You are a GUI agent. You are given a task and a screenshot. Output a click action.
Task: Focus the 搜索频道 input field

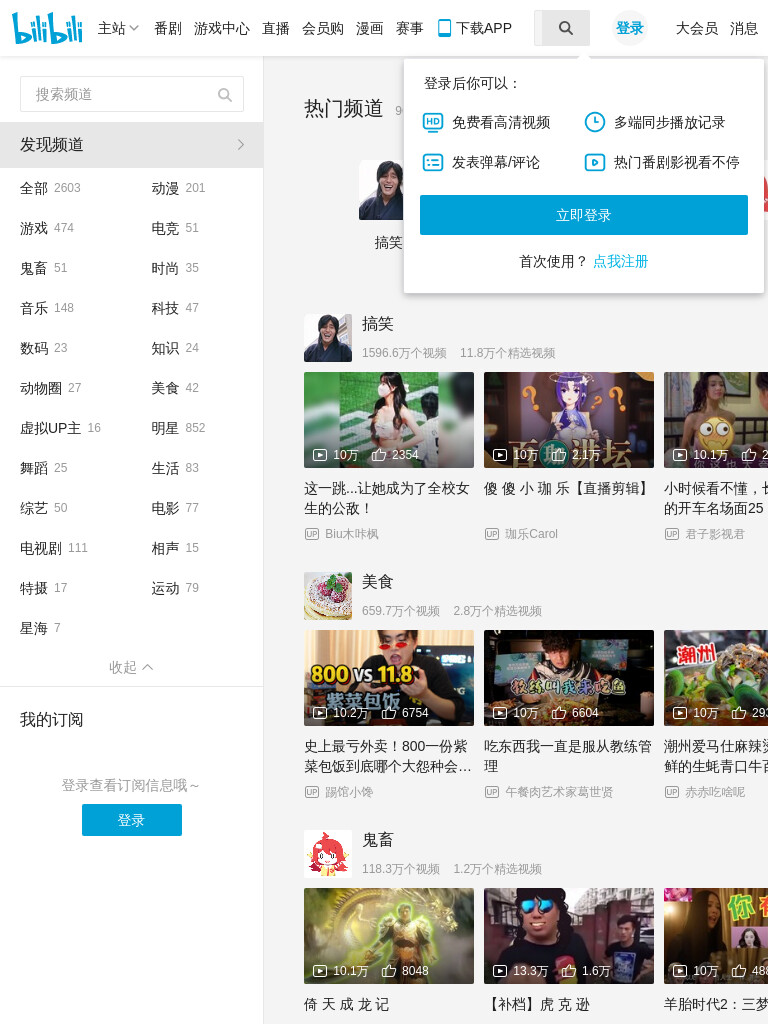point(132,94)
